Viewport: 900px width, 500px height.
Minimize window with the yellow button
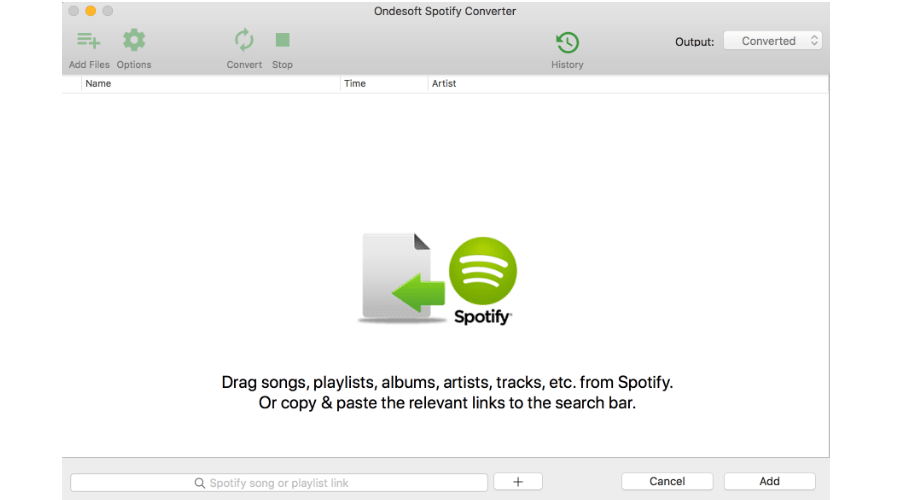point(91,11)
